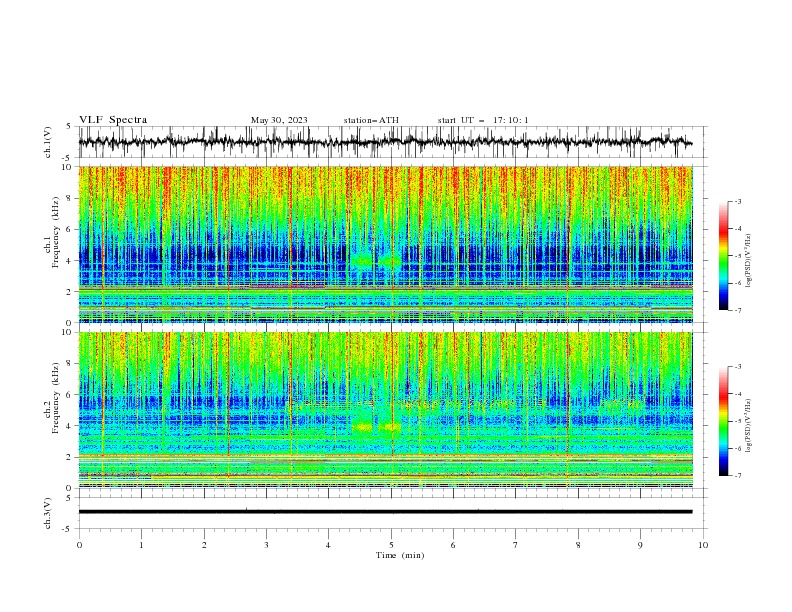
Task: Select the "start UT = 17:10:1" text
Action: (483, 120)
